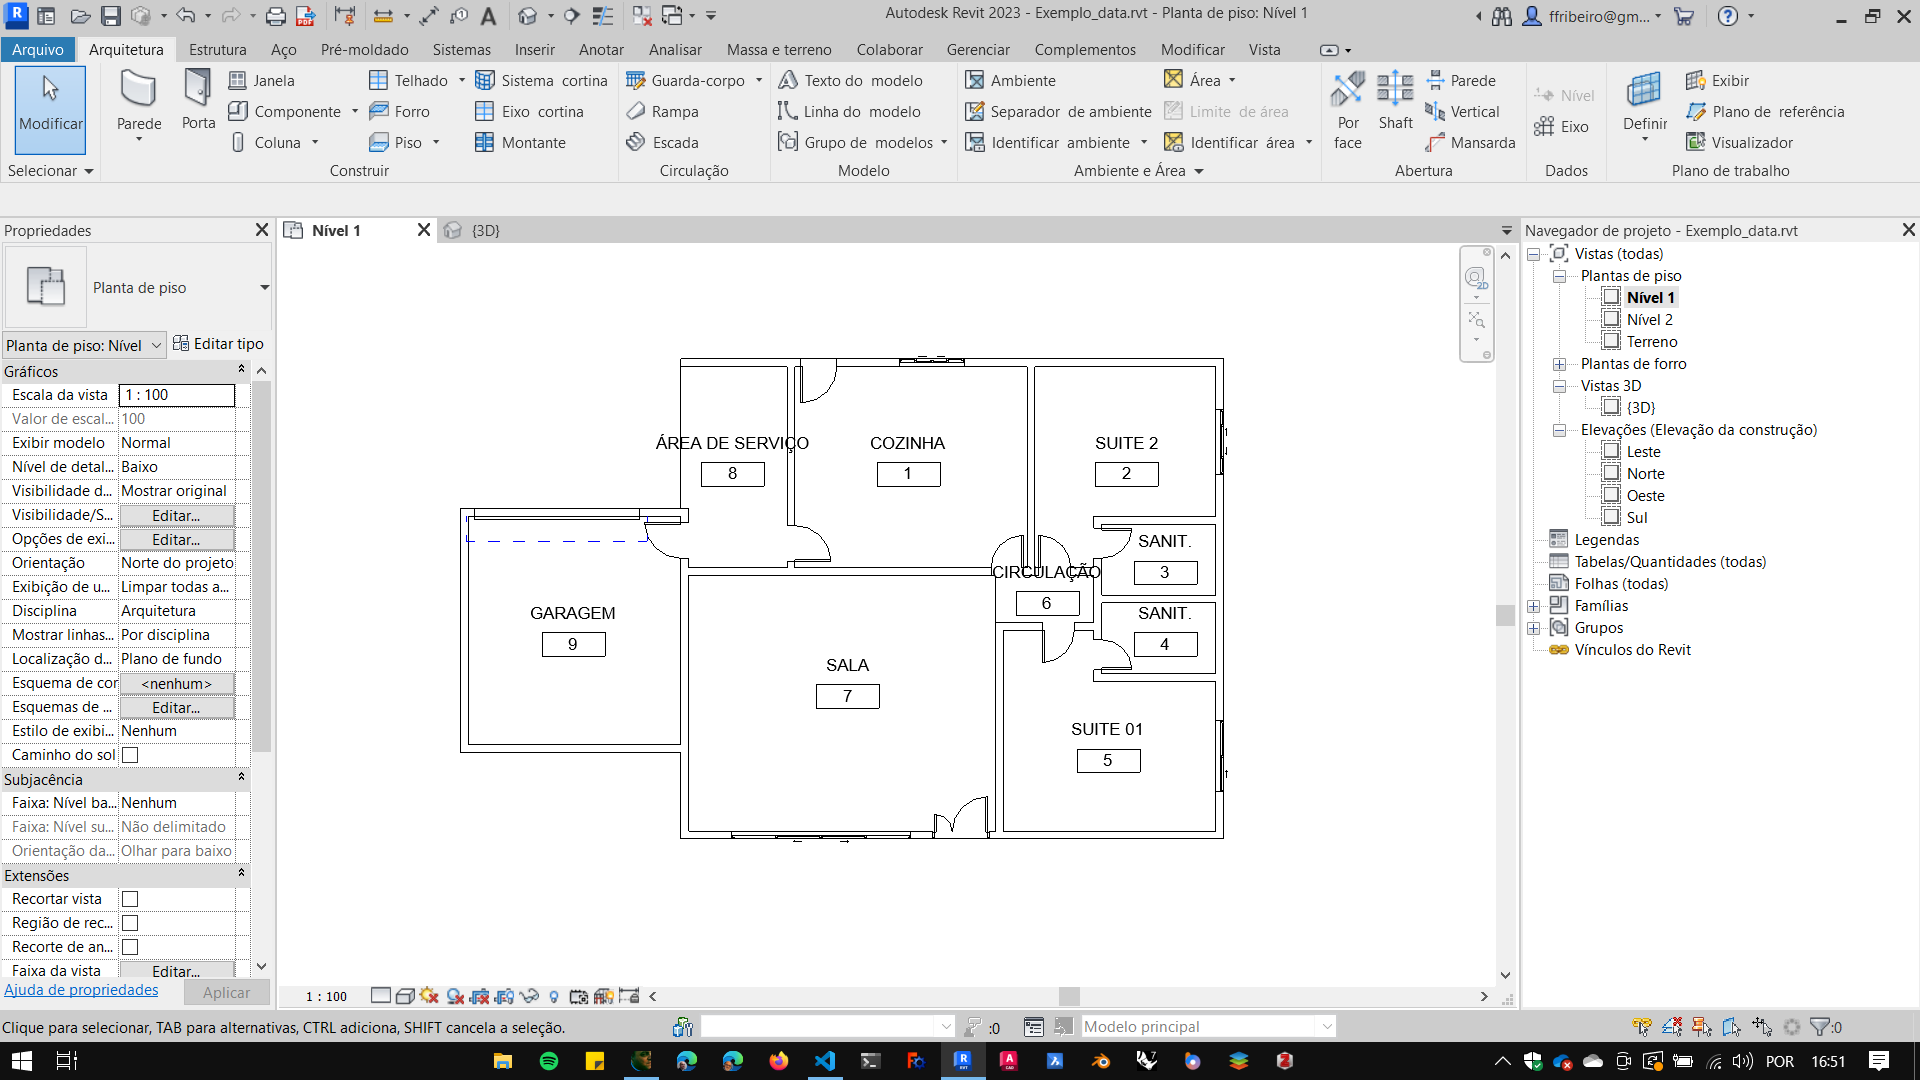Open the Ajuda de propriedades link
1920x1080 pixels.
click(x=81, y=990)
